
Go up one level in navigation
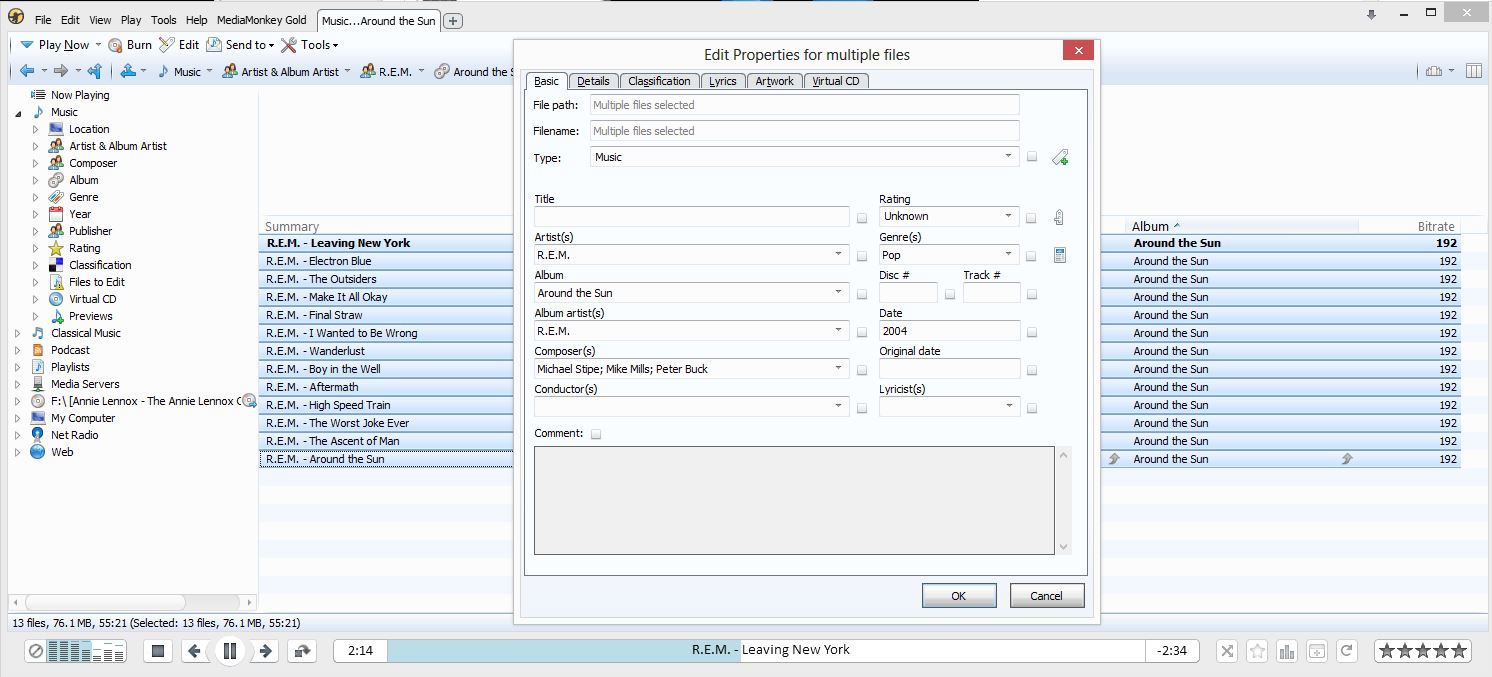pyautogui.click(x=95, y=71)
